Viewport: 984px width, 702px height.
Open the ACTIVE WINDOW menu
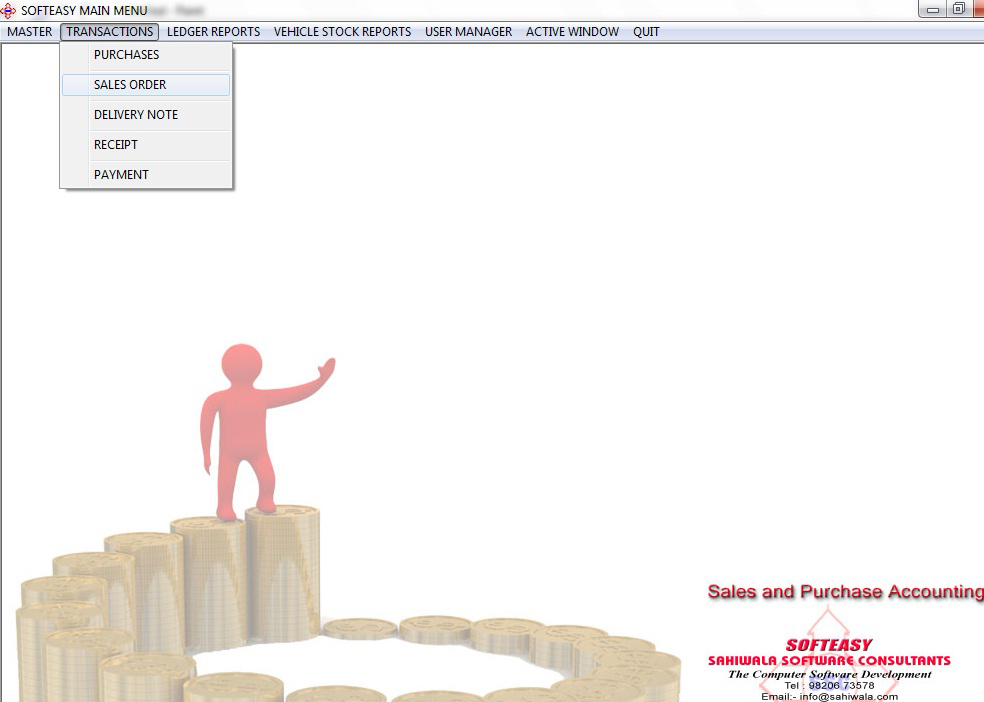click(x=571, y=31)
